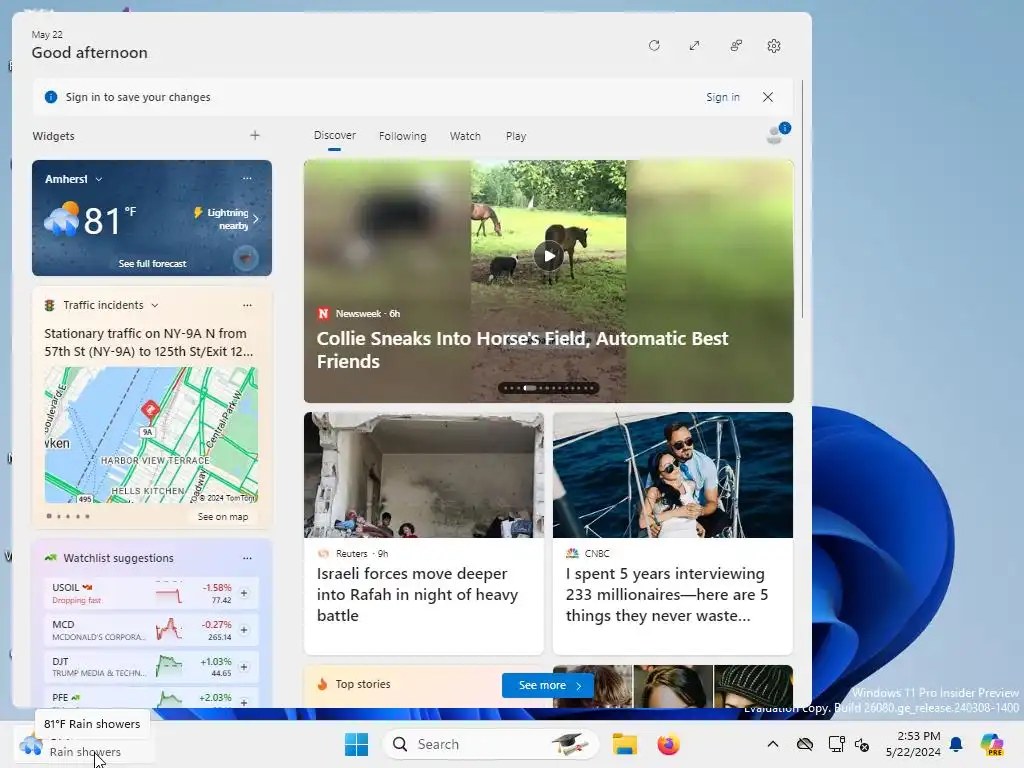Open the DJT Trump Media stock row
This screenshot has width=1024, height=768.
click(x=151, y=667)
